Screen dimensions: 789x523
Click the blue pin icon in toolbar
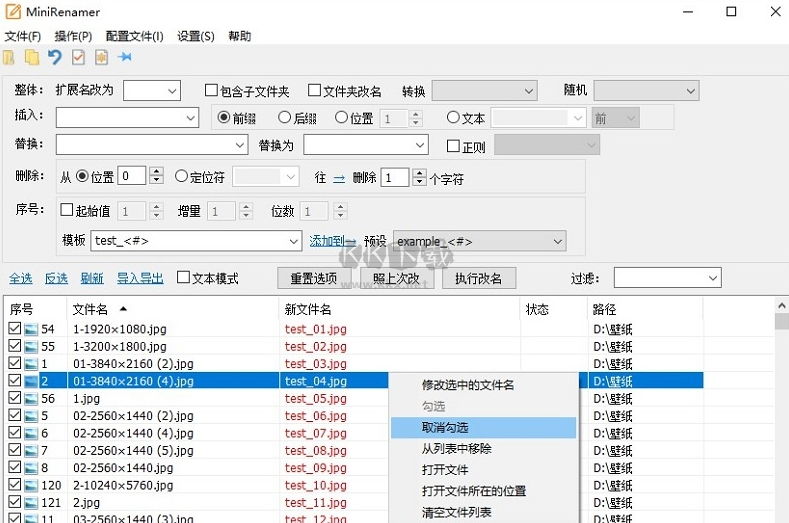click(125, 57)
